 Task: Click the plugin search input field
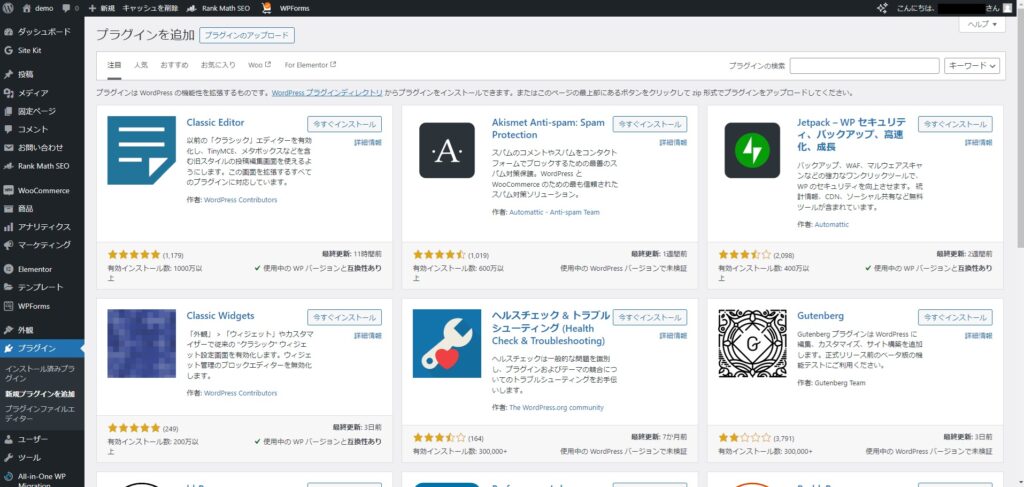(864, 66)
